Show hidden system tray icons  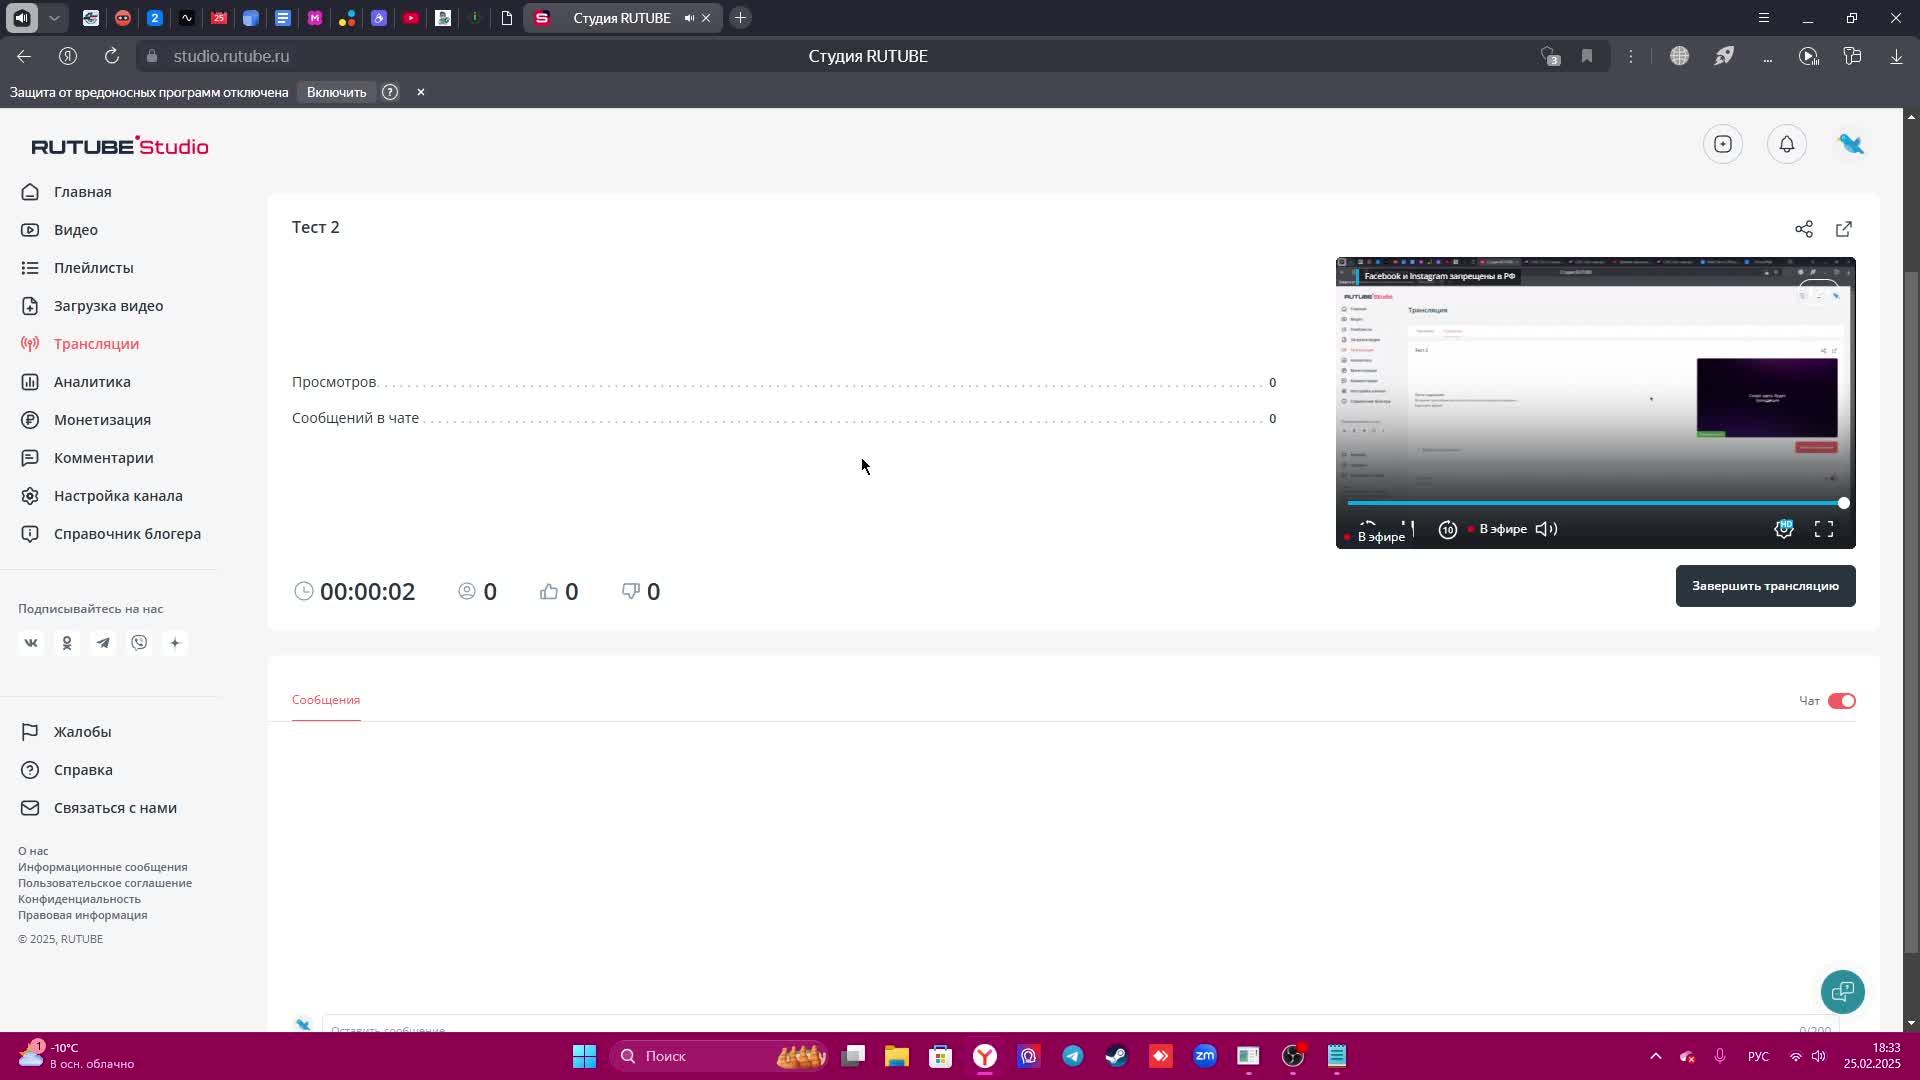1655,1056
